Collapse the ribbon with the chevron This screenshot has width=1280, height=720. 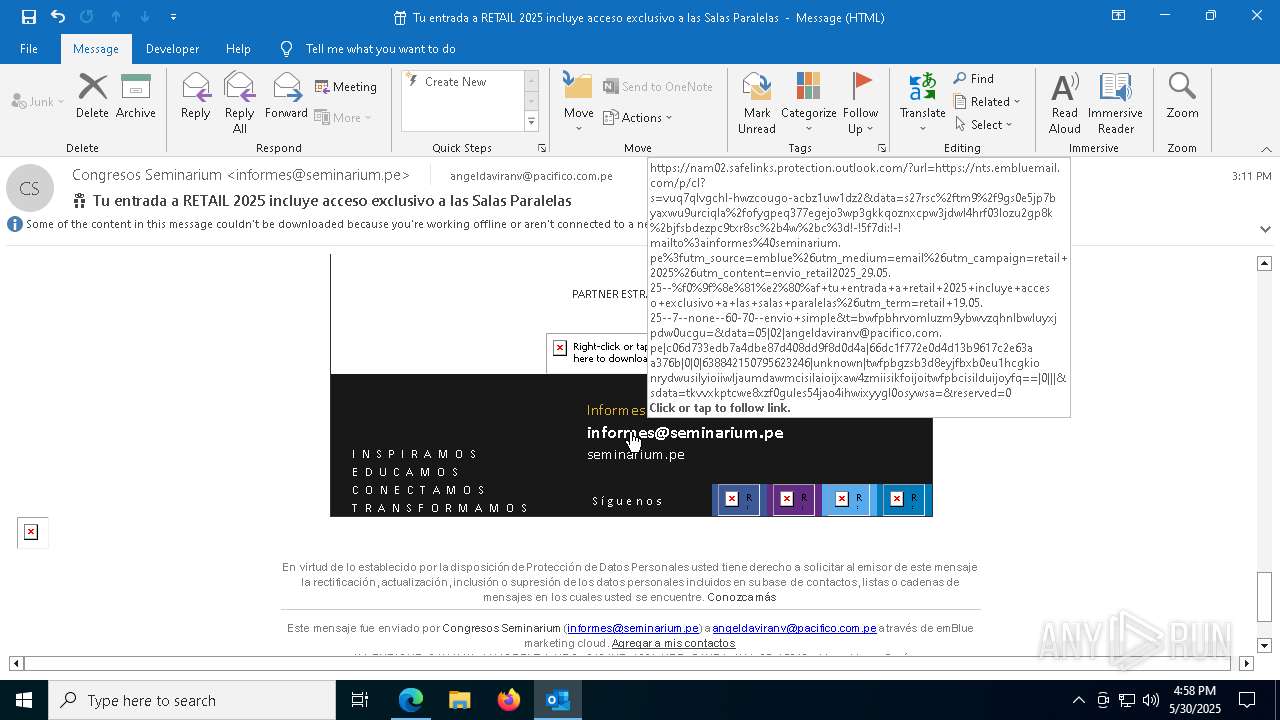[1265, 149]
